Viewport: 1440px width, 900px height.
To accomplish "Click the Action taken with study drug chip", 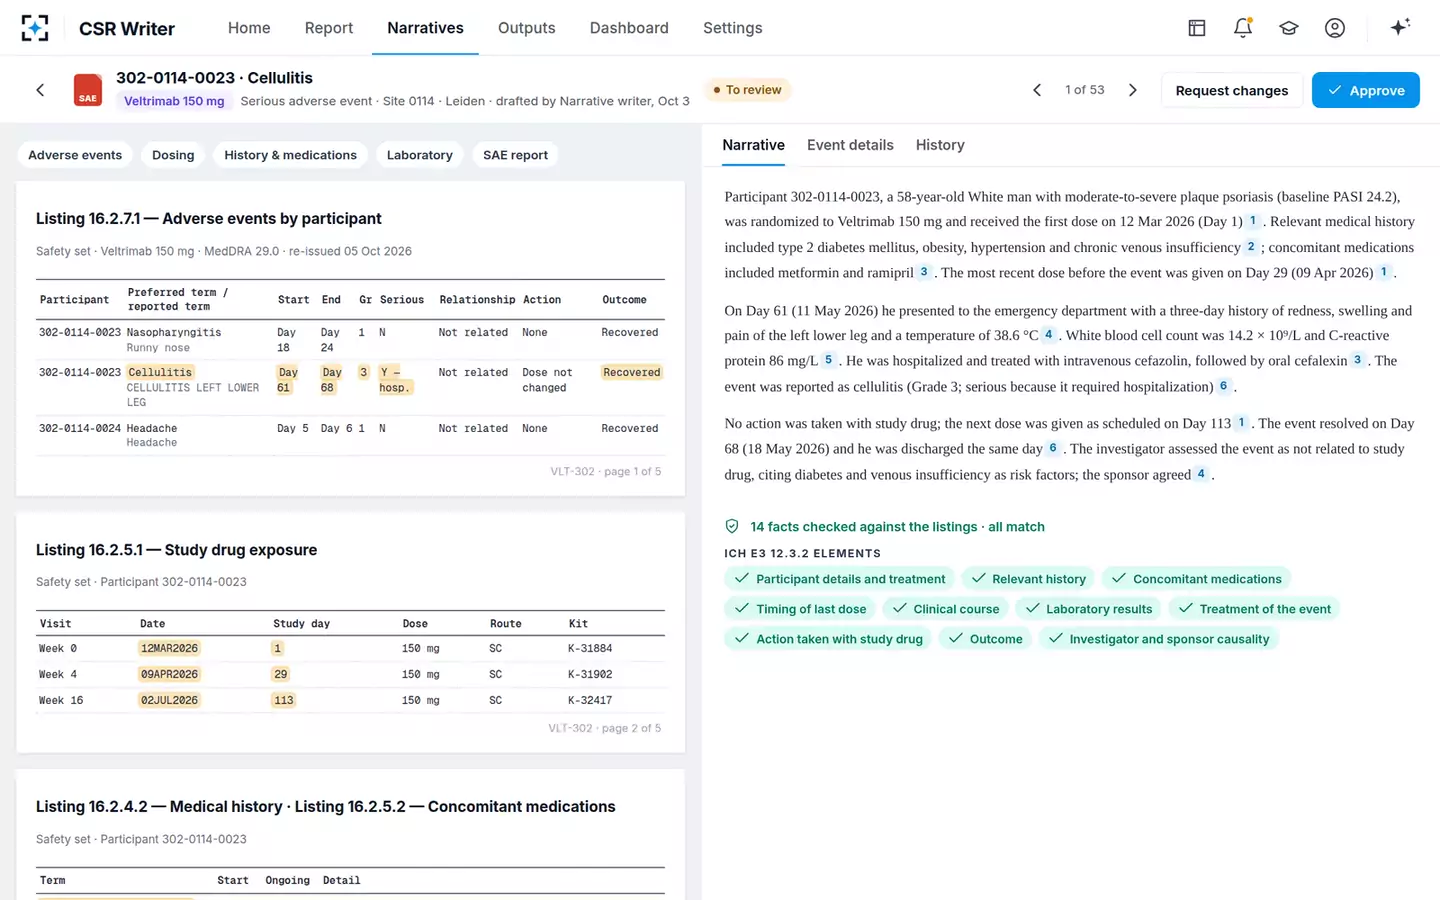I will point(828,639).
